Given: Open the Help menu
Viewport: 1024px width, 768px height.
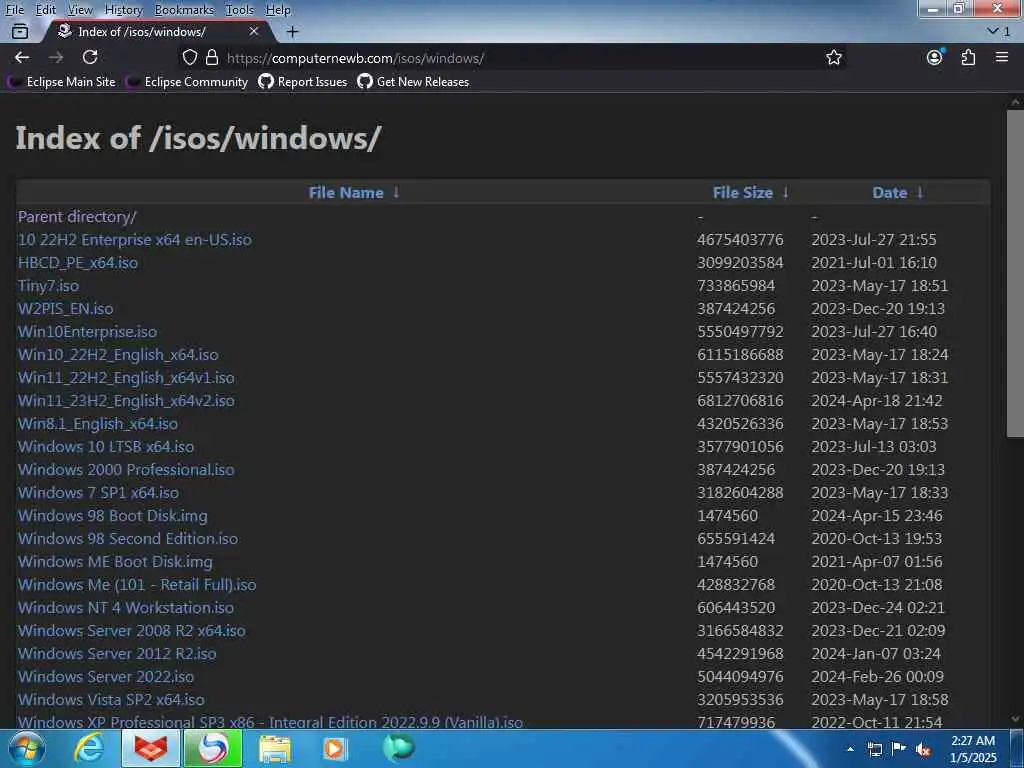Looking at the screenshot, I should [278, 10].
